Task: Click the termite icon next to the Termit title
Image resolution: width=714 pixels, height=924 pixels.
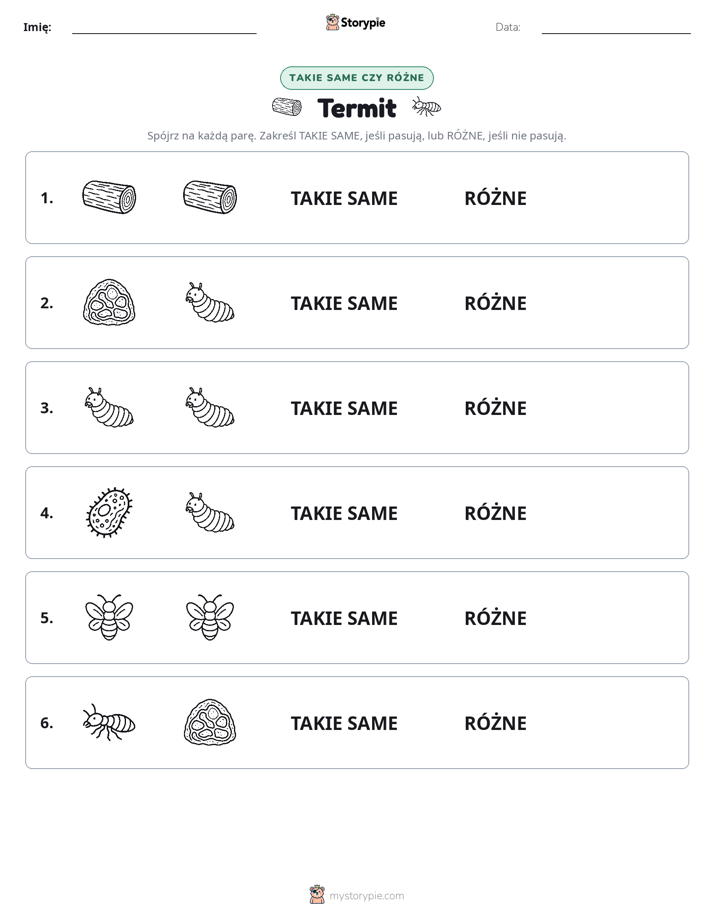Action: 427,107
